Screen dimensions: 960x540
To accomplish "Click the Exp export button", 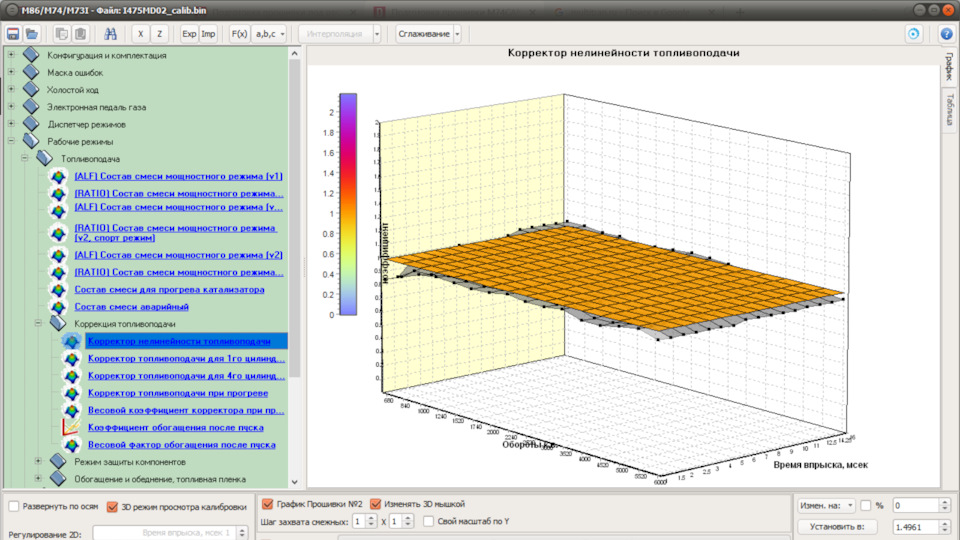I will tap(189, 34).
